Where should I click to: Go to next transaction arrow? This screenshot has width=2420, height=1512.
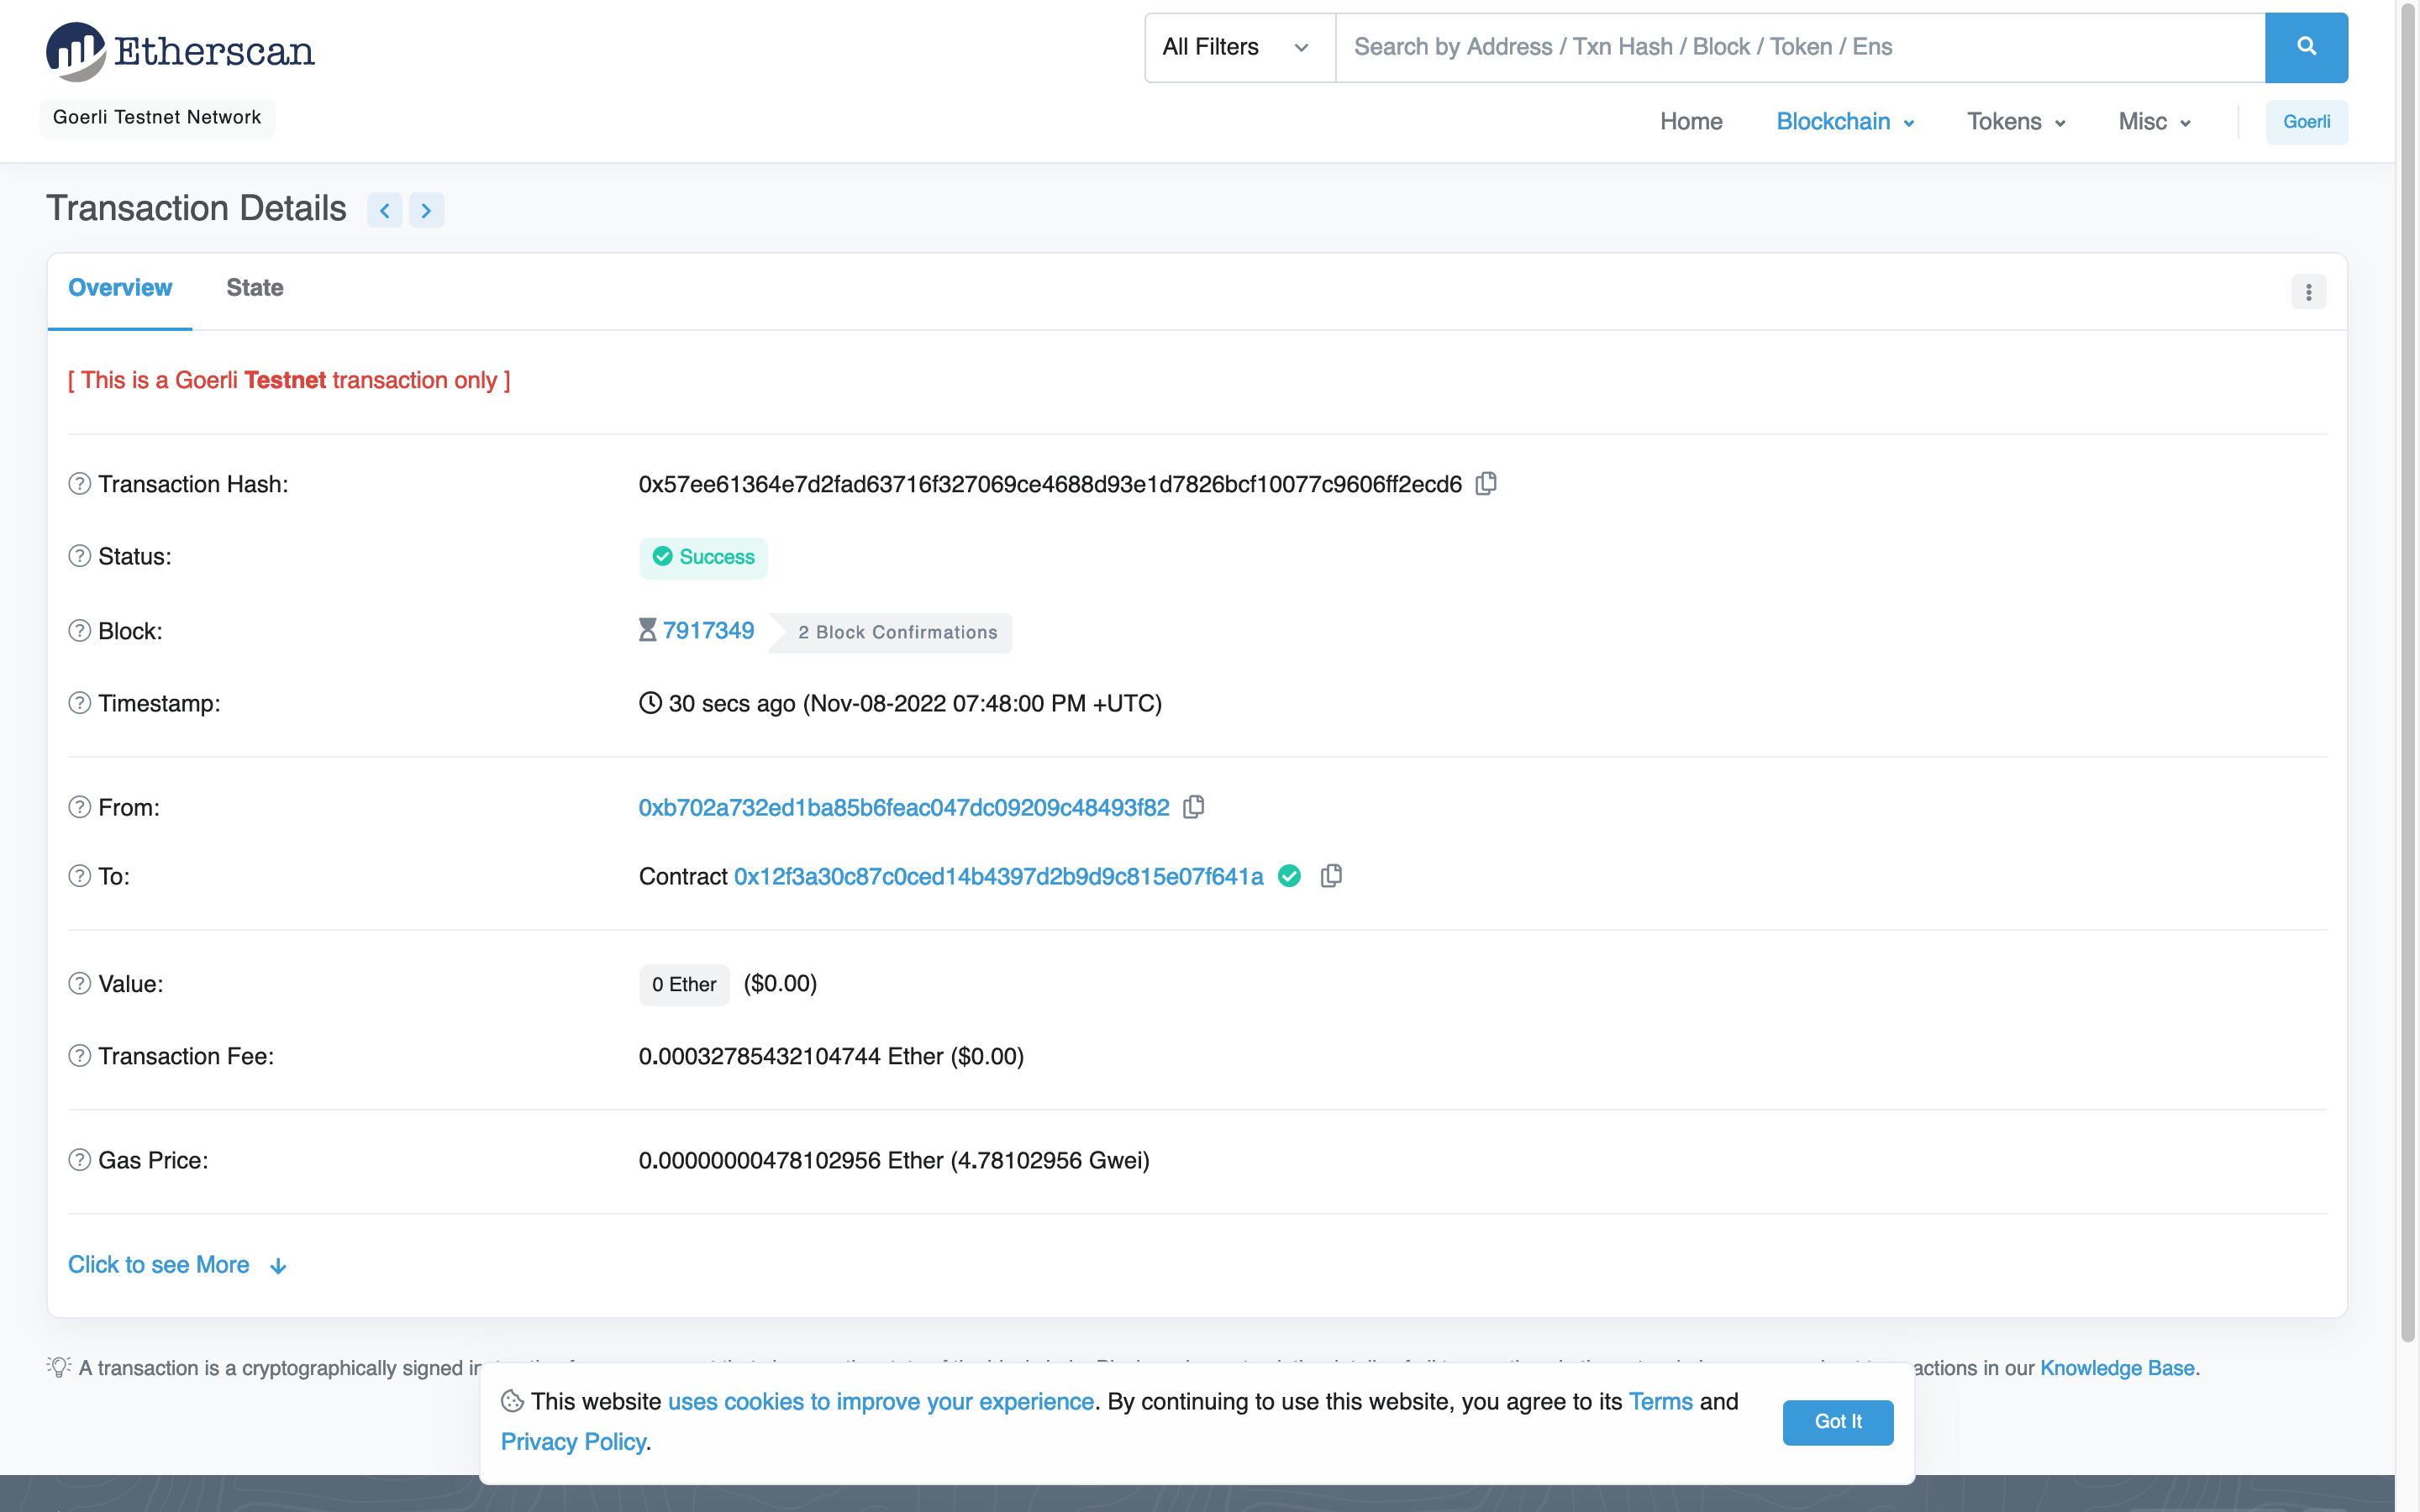coord(426,210)
